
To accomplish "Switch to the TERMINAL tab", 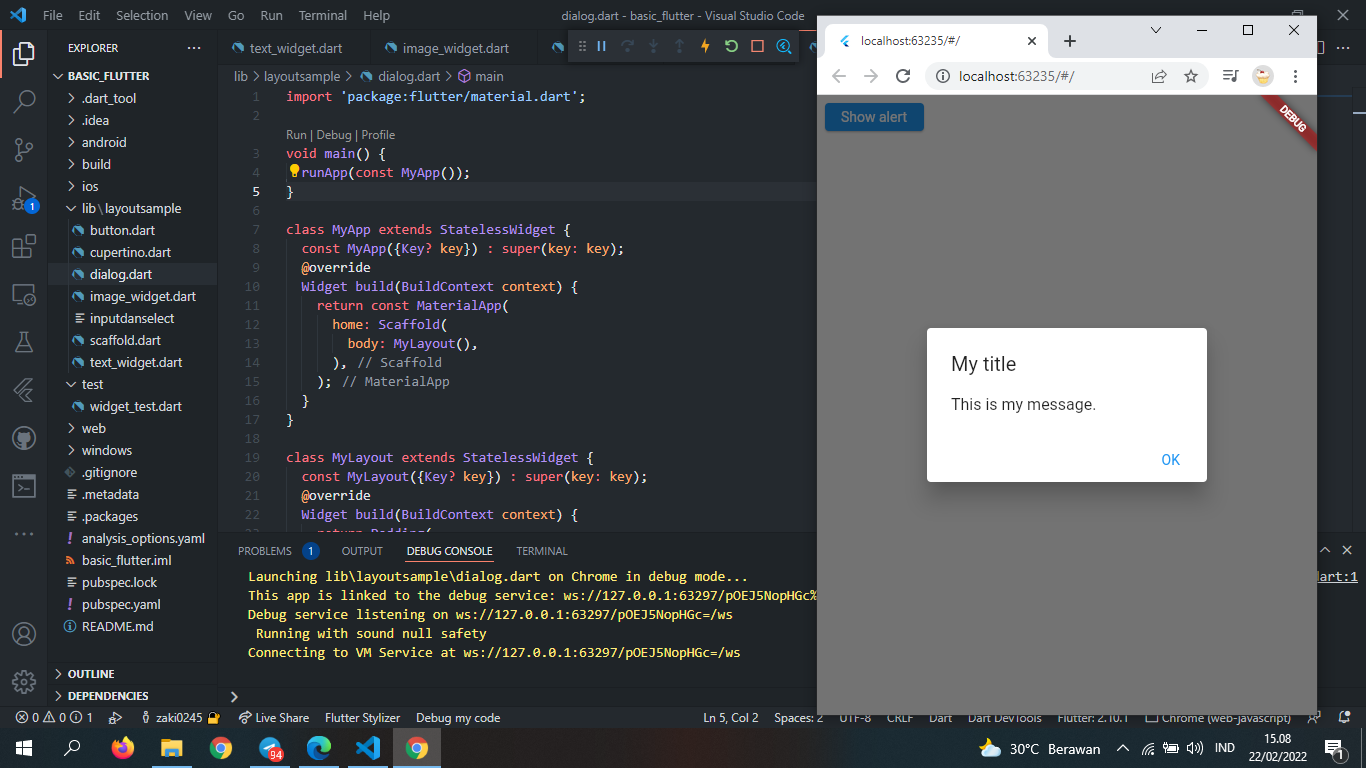I will (541, 551).
